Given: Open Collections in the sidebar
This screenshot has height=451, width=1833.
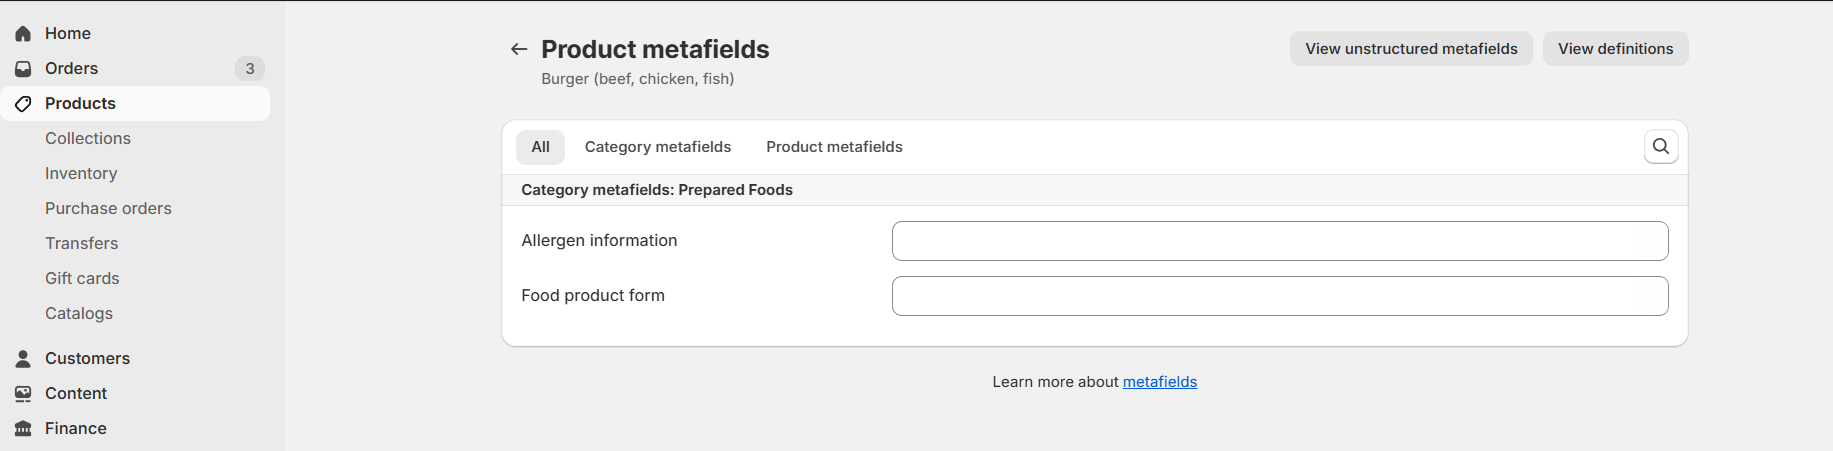Looking at the screenshot, I should pyautogui.click(x=88, y=139).
